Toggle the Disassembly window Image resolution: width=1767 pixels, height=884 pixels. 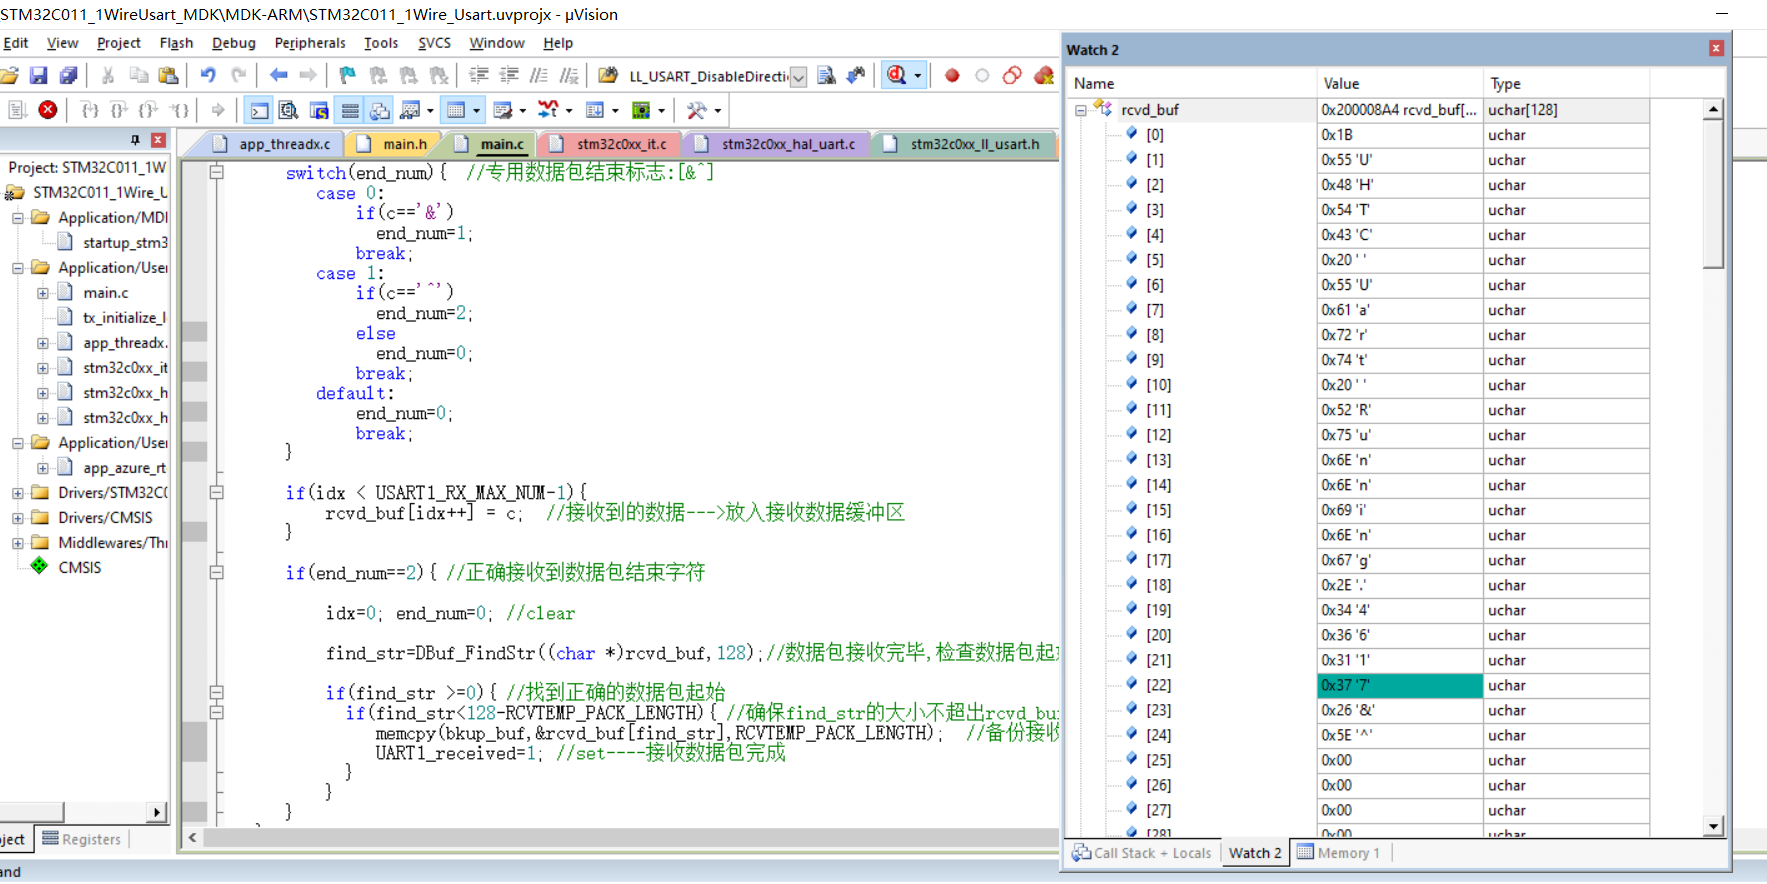tap(289, 110)
